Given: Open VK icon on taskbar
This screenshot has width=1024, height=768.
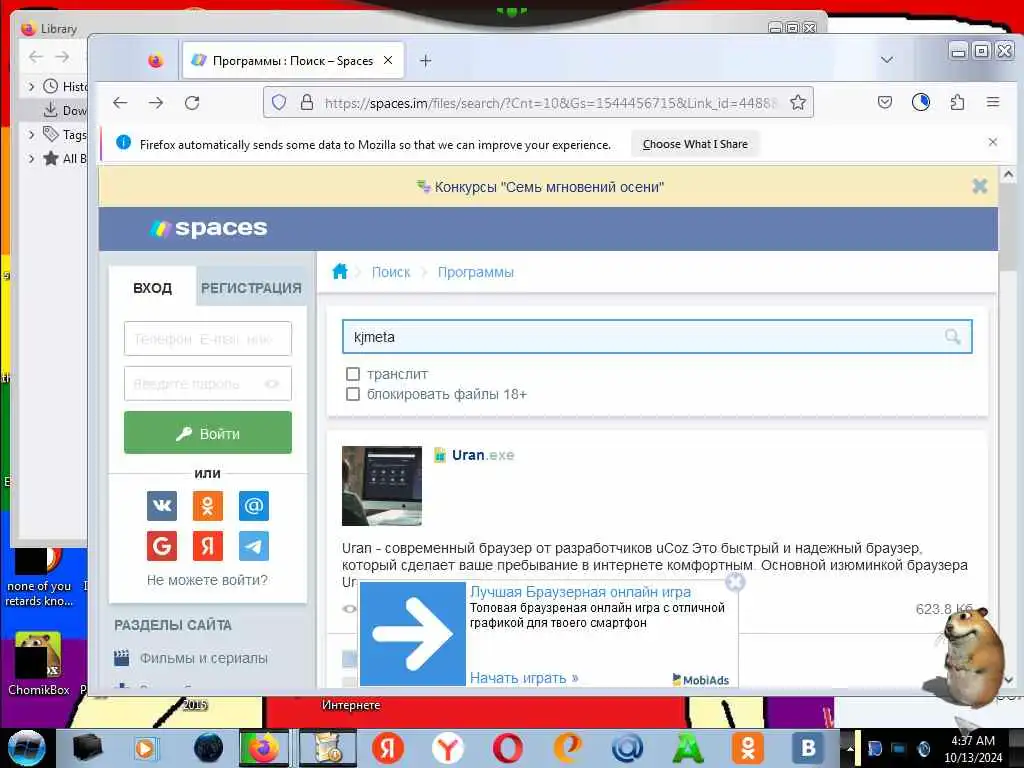Looking at the screenshot, I should (808, 748).
